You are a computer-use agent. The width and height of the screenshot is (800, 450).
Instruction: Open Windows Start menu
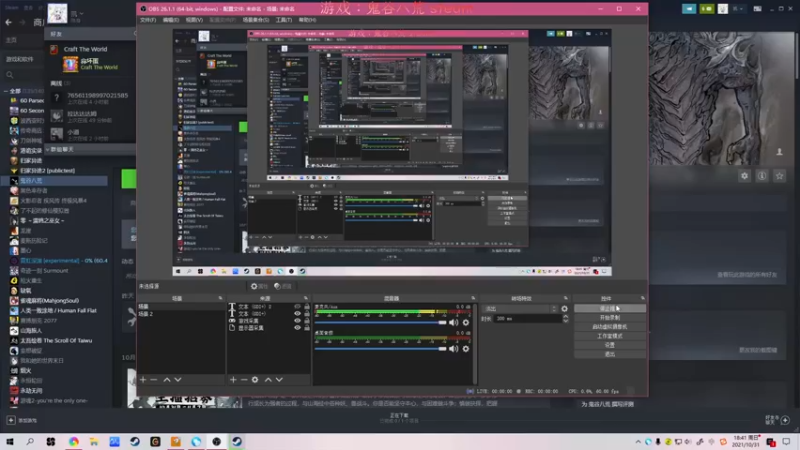tap(10, 442)
